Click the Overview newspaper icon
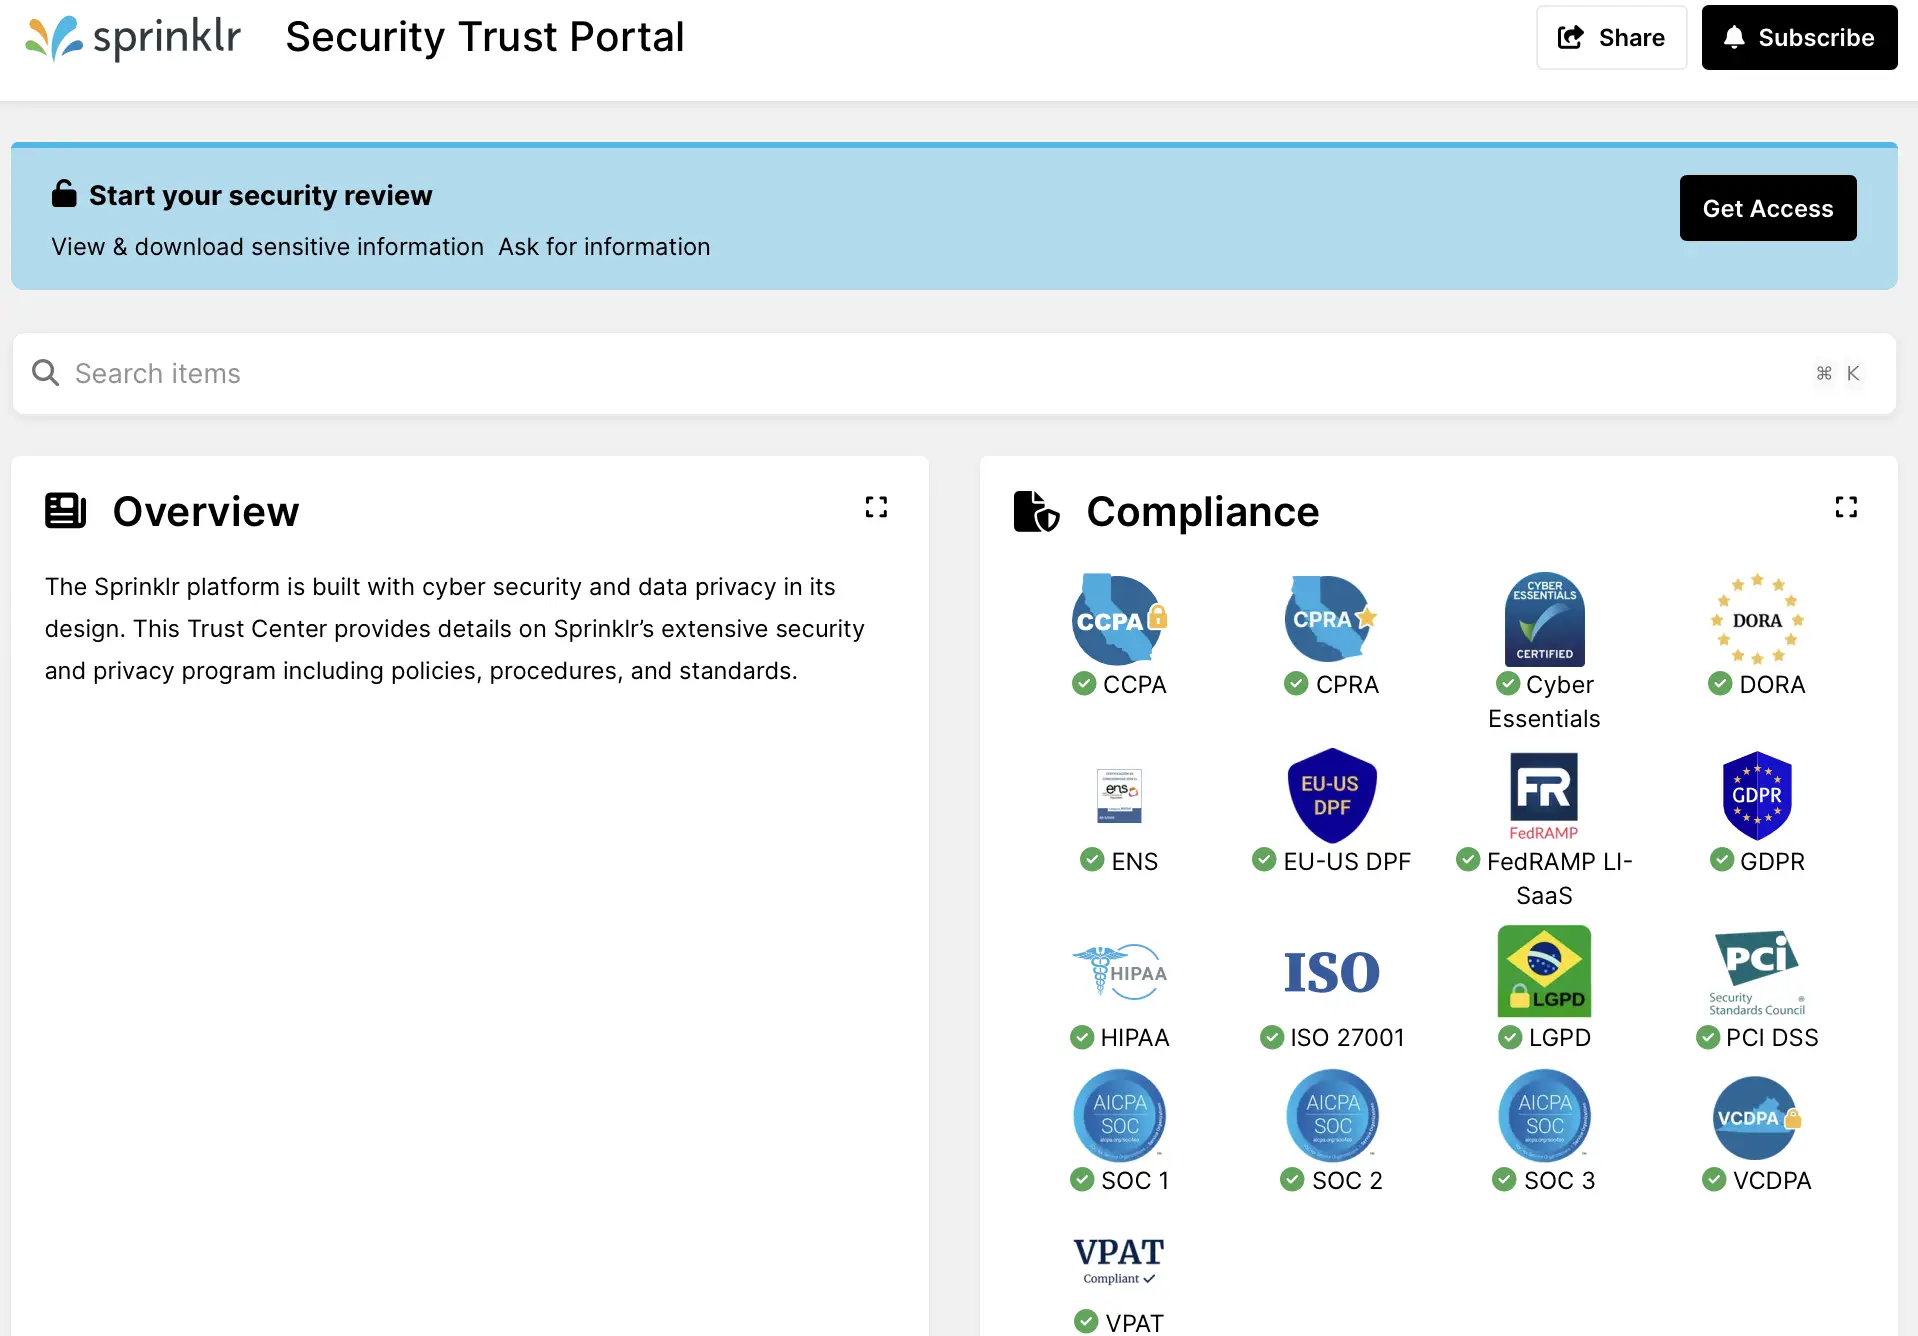The height and width of the screenshot is (1336, 1918). [66, 511]
